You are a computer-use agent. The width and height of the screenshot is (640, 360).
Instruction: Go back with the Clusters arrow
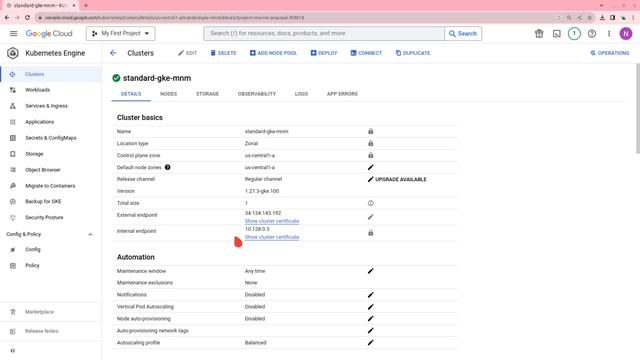(x=113, y=53)
